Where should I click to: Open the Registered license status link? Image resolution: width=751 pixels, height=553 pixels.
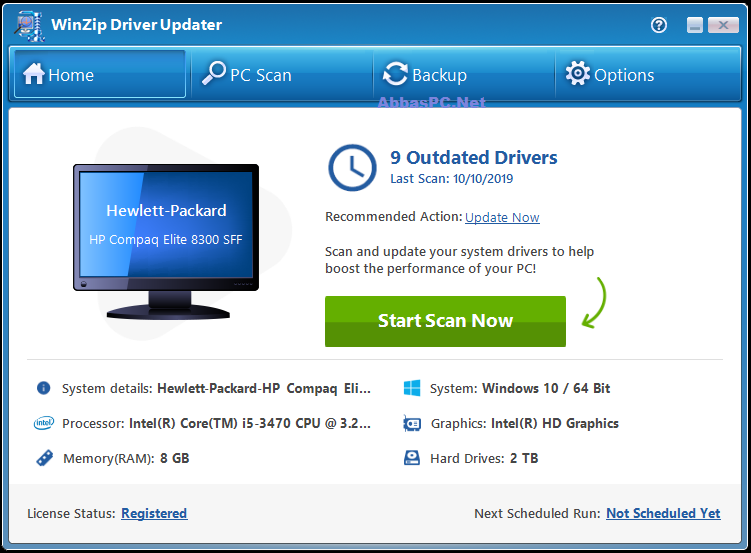[154, 513]
